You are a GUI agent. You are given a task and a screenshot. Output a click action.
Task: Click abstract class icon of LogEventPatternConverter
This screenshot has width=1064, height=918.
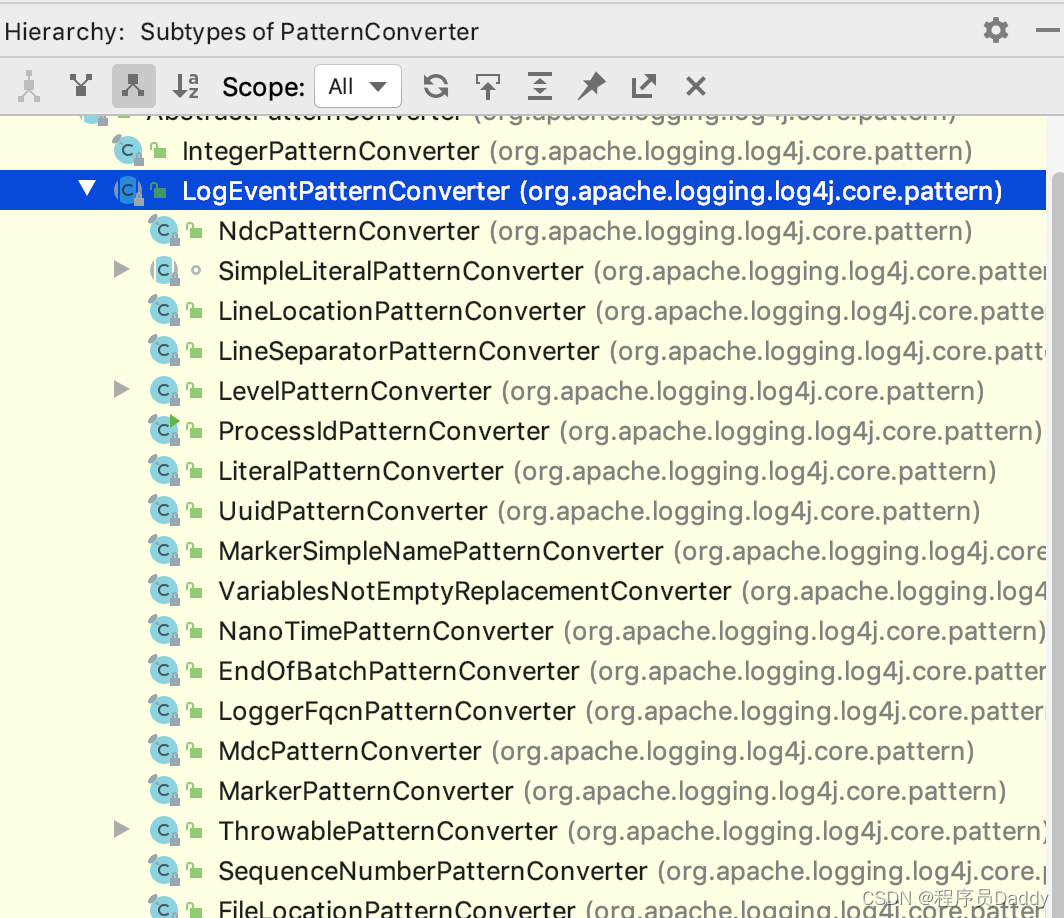click(x=128, y=191)
